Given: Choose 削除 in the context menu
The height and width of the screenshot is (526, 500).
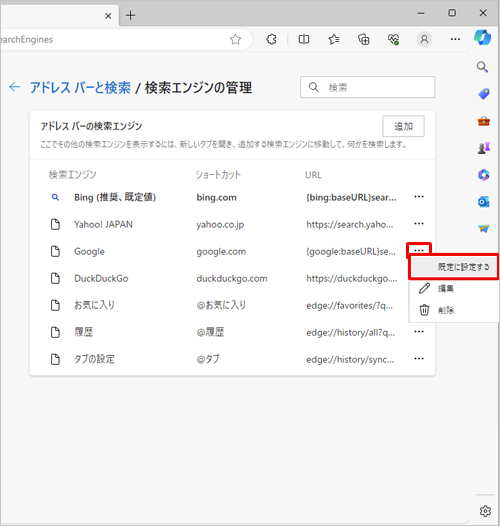Looking at the screenshot, I should (x=454, y=310).
